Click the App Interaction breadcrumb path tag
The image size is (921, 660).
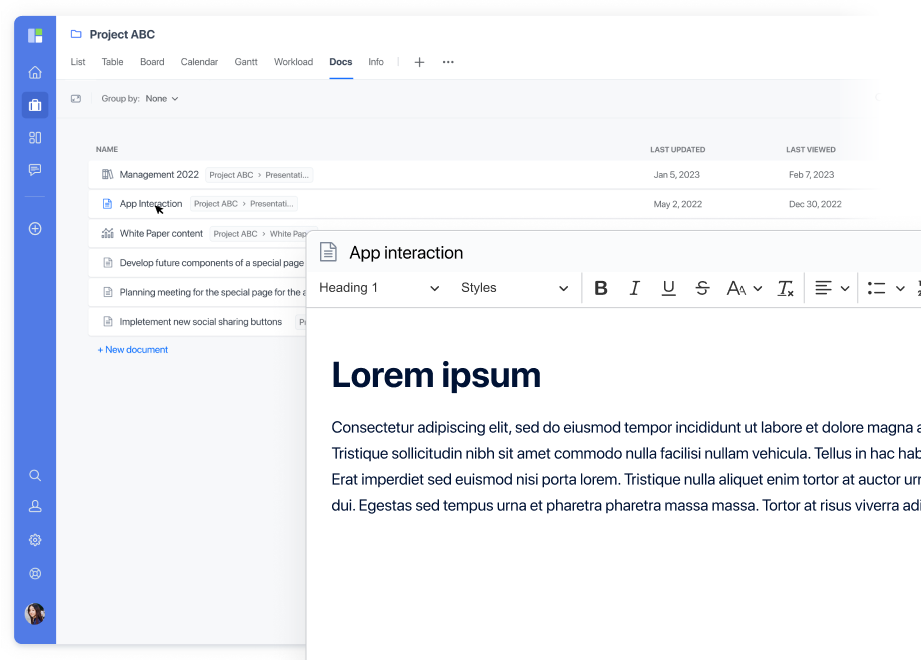click(x=244, y=204)
